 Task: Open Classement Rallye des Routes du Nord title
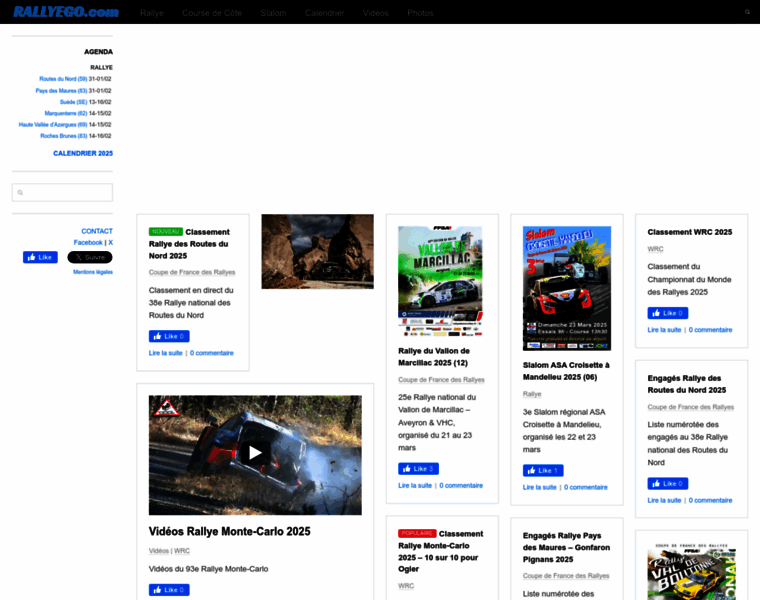tap(189, 244)
